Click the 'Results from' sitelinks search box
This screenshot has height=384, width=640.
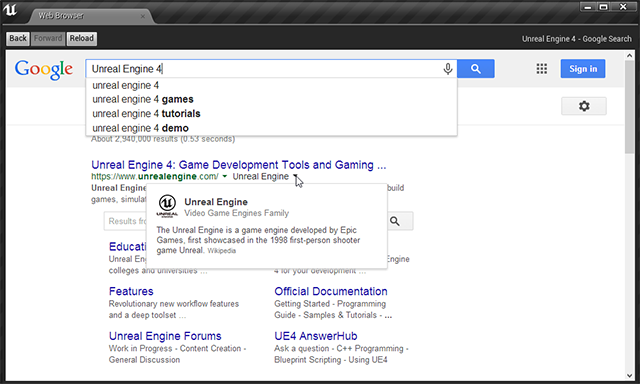tap(125, 221)
